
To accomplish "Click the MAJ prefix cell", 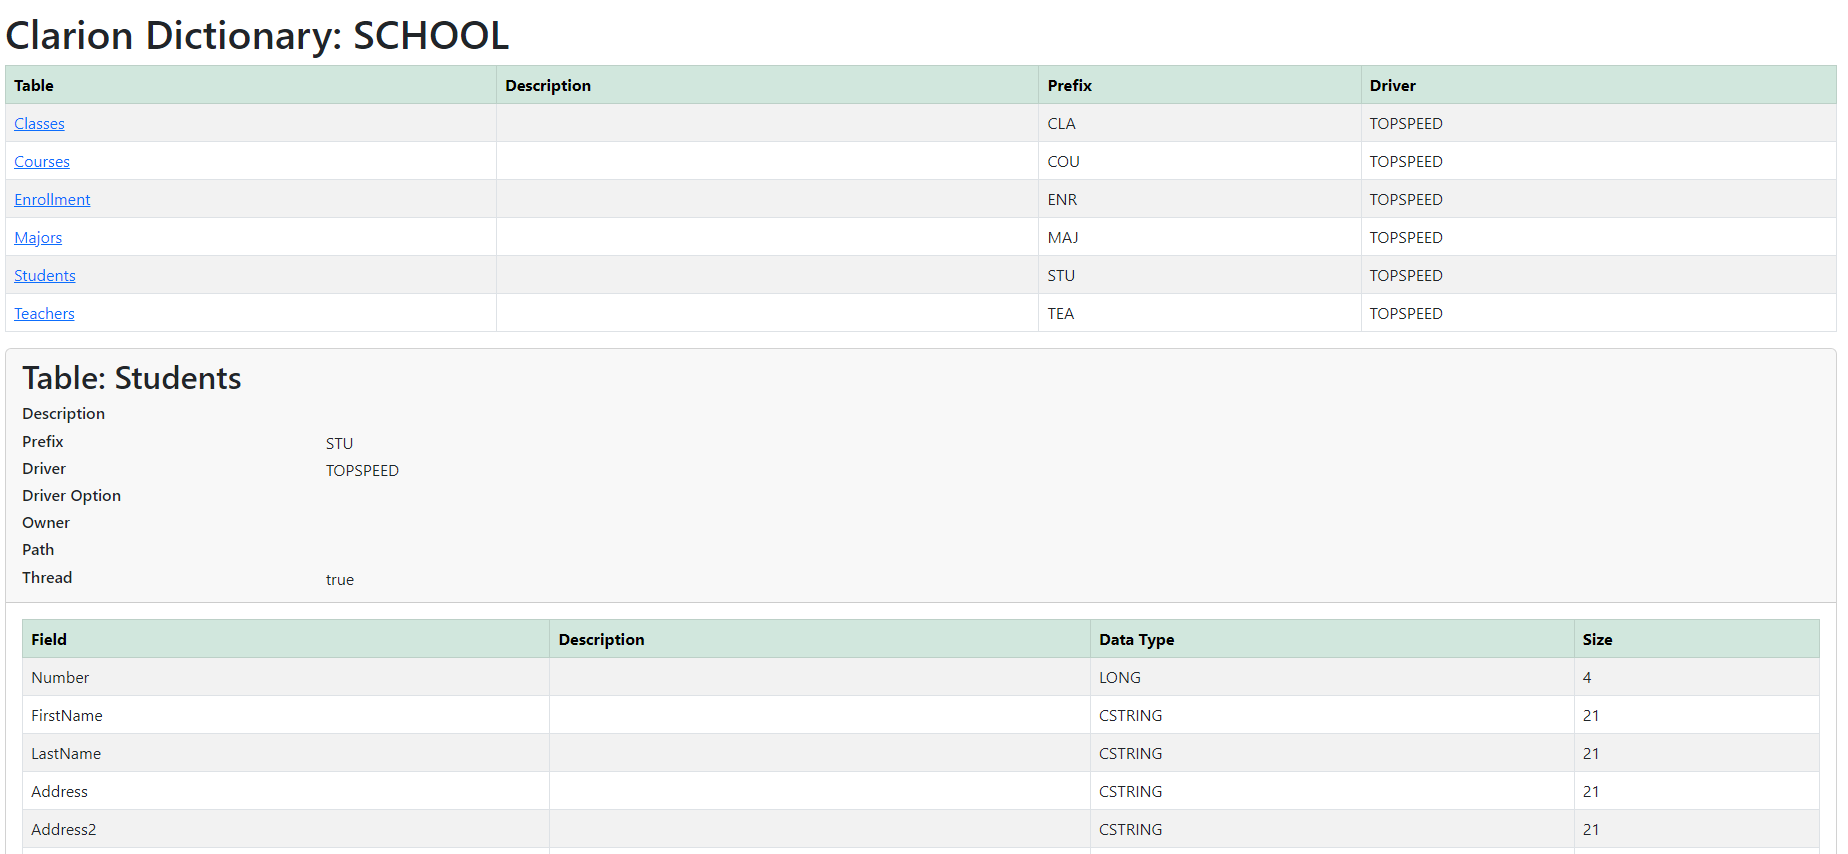I will (x=1062, y=238).
